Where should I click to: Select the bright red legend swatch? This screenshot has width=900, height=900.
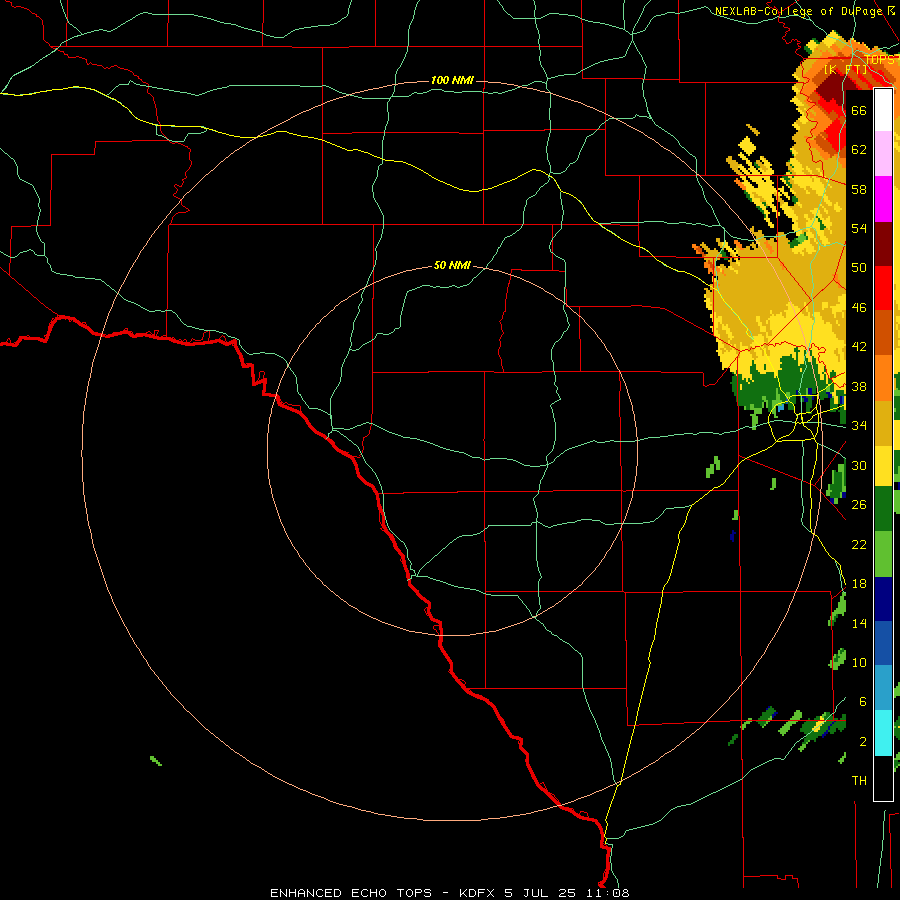click(x=883, y=288)
